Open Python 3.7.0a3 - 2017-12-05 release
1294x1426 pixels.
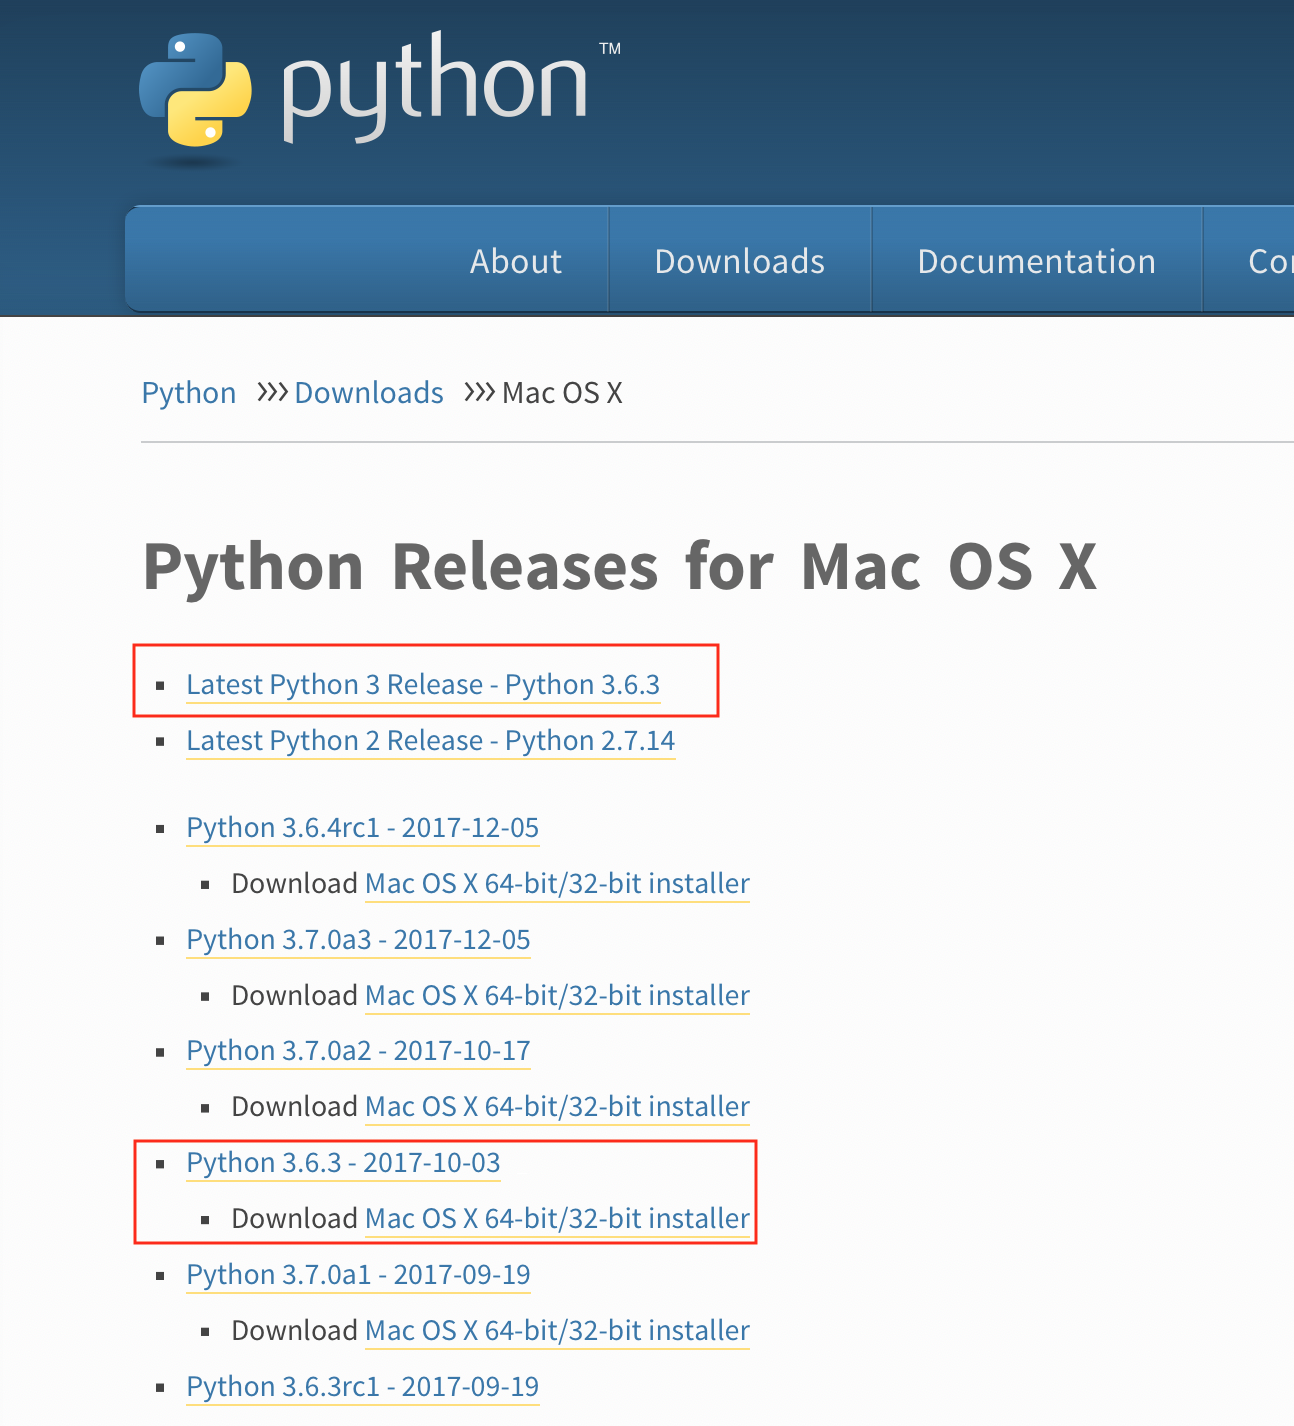point(358,940)
